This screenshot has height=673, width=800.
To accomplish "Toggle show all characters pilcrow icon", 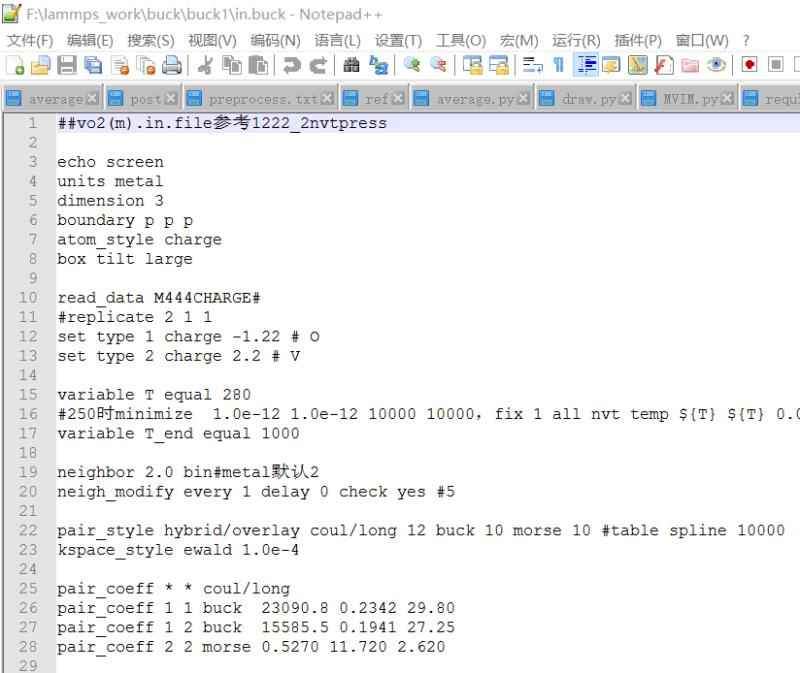I will coord(559,65).
